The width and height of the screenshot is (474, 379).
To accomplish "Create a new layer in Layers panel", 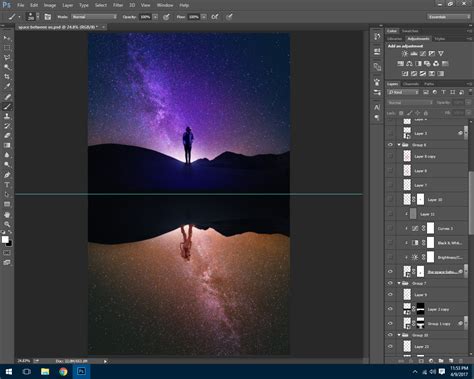I will [x=451, y=361].
